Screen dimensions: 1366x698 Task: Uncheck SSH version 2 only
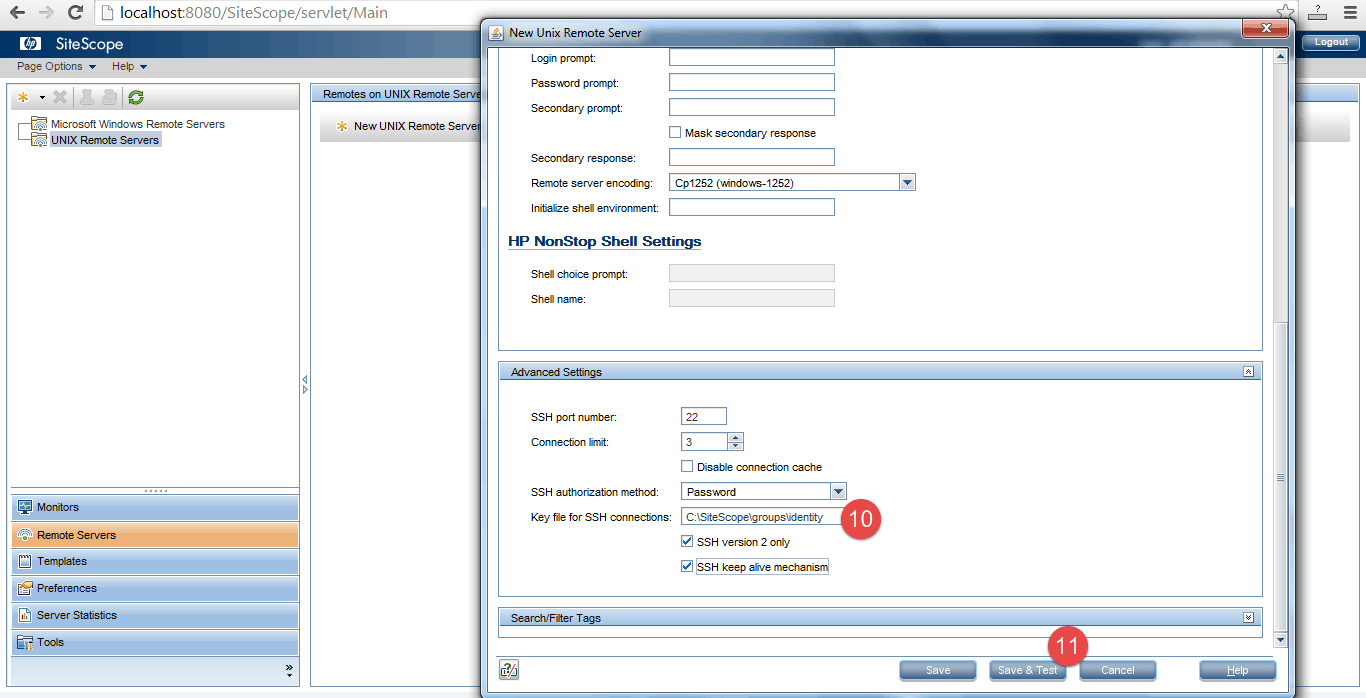coord(687,541)
